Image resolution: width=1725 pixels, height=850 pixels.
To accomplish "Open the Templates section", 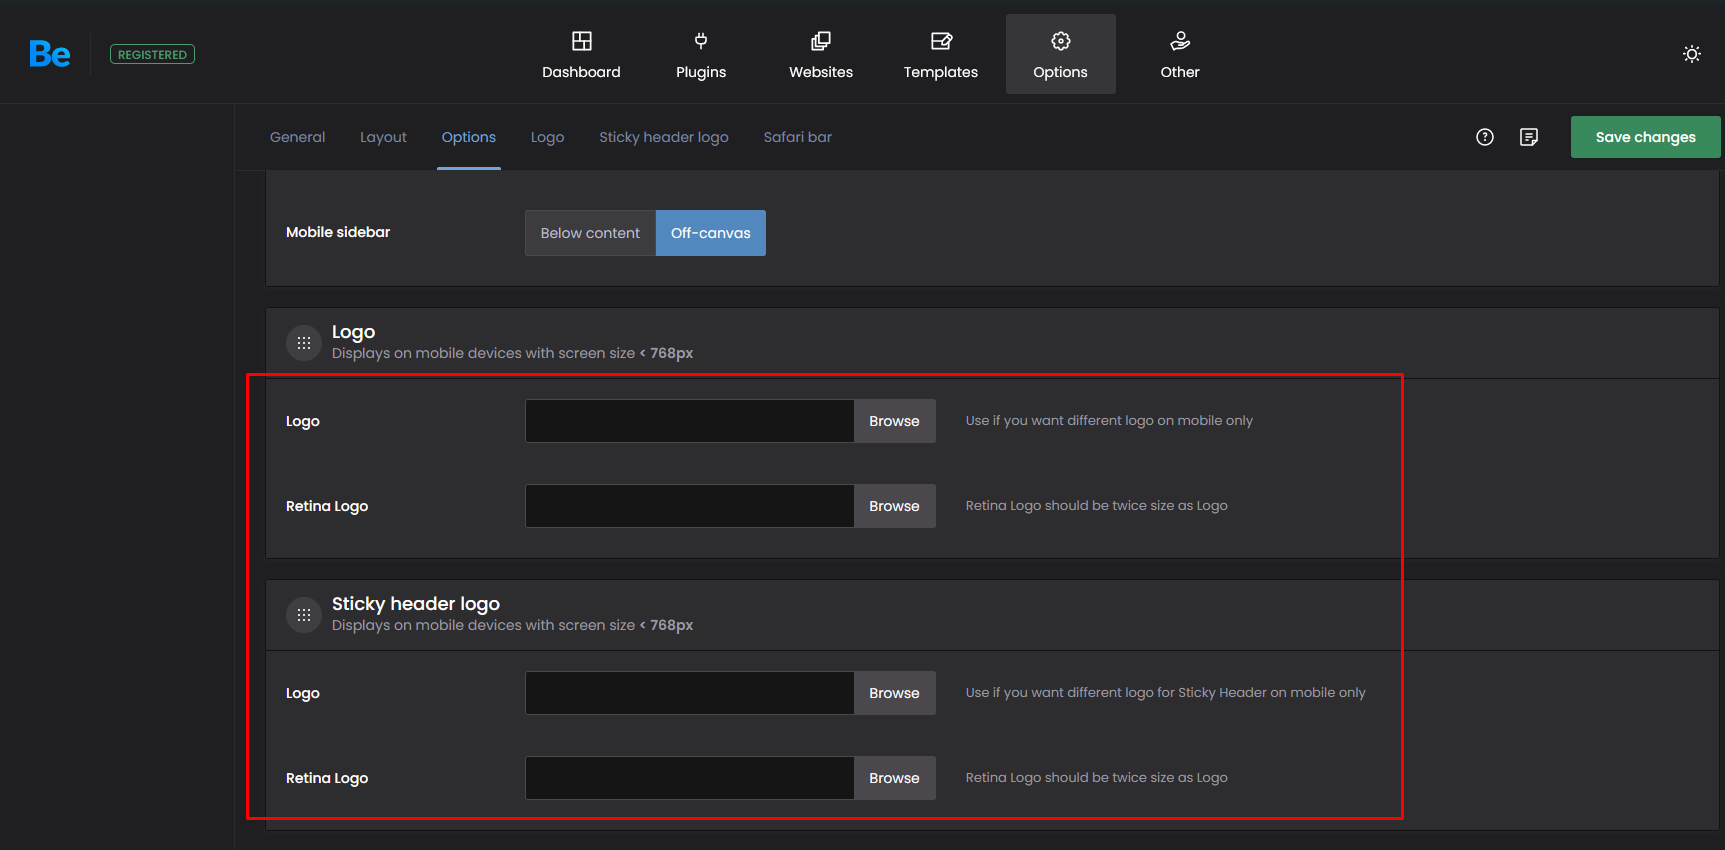I will [x=941, y=54].
